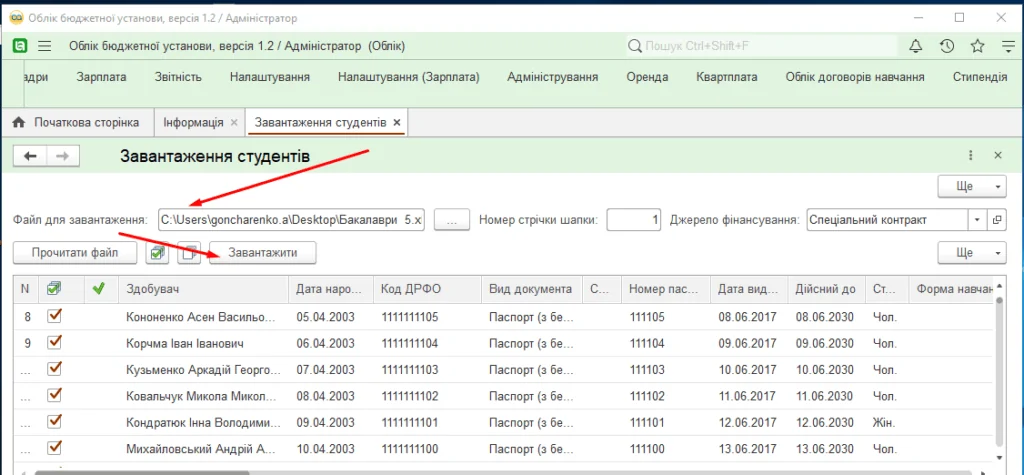Open the Зарплата menu section

pos(101,77)
